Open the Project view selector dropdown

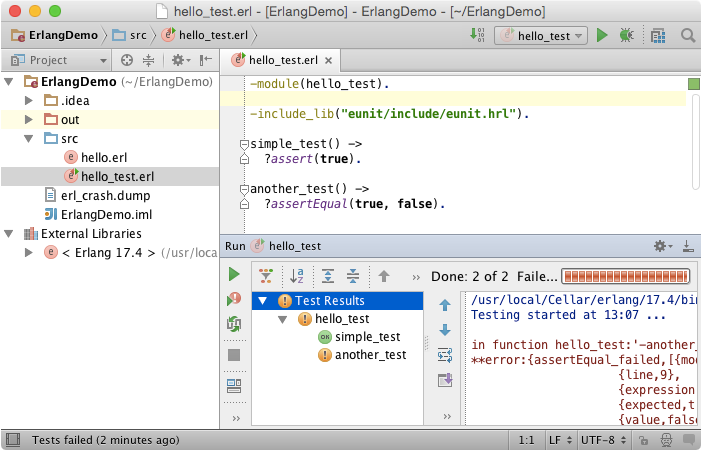tap(61, 60)
